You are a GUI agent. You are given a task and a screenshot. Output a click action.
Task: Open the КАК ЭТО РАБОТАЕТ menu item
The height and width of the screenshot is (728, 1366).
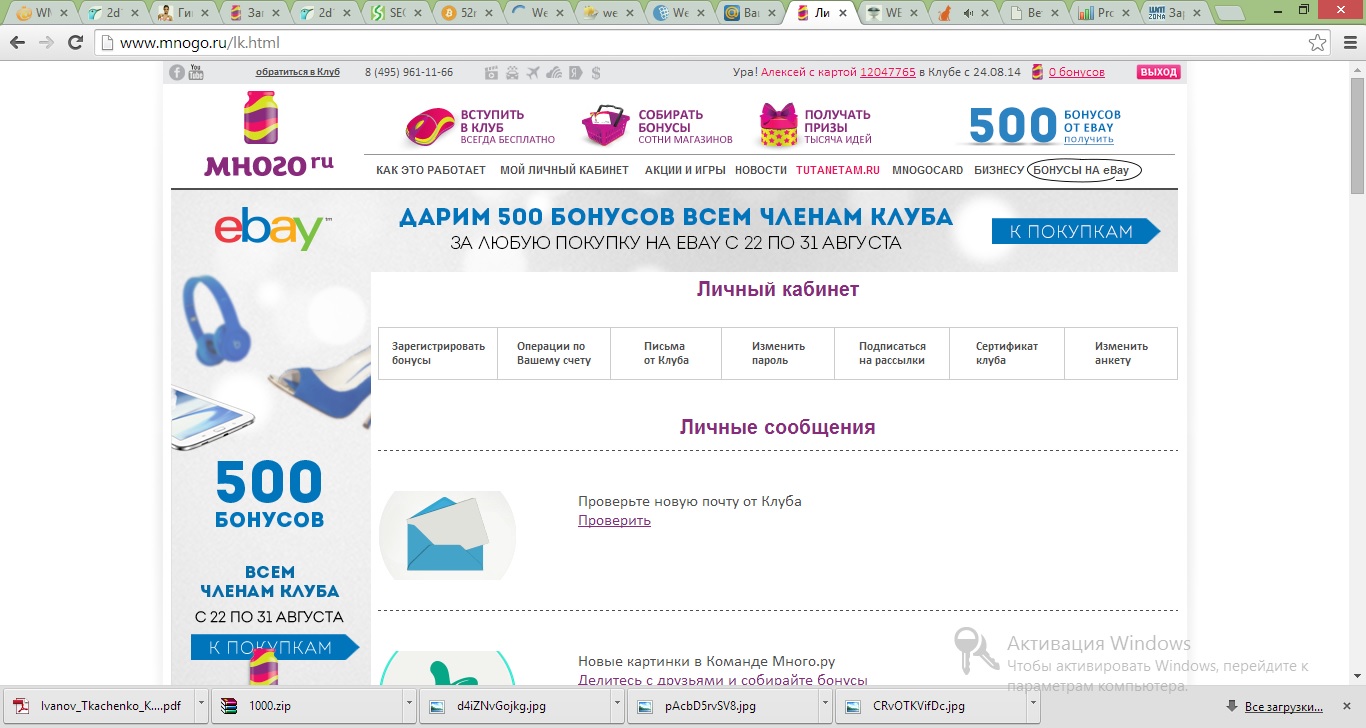431,170
